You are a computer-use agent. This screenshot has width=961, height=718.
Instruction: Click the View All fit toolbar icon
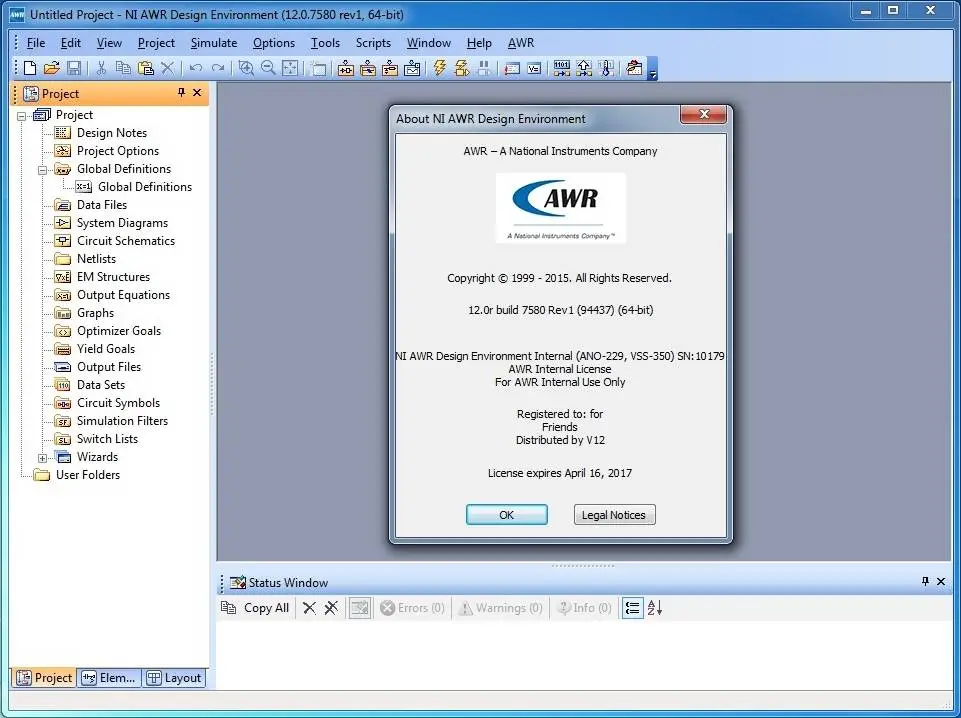(290, 68)
